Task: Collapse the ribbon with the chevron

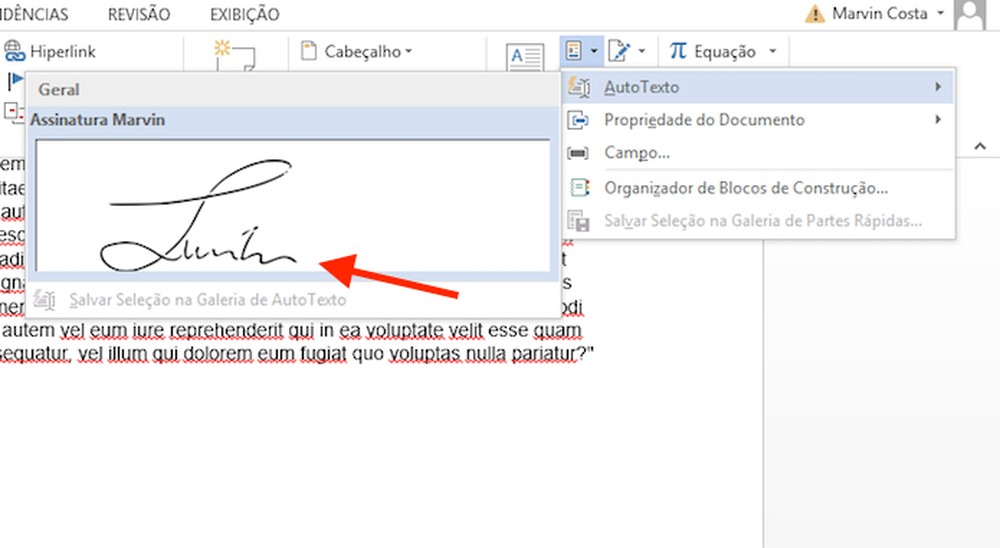Action: (x=980, y=146)
